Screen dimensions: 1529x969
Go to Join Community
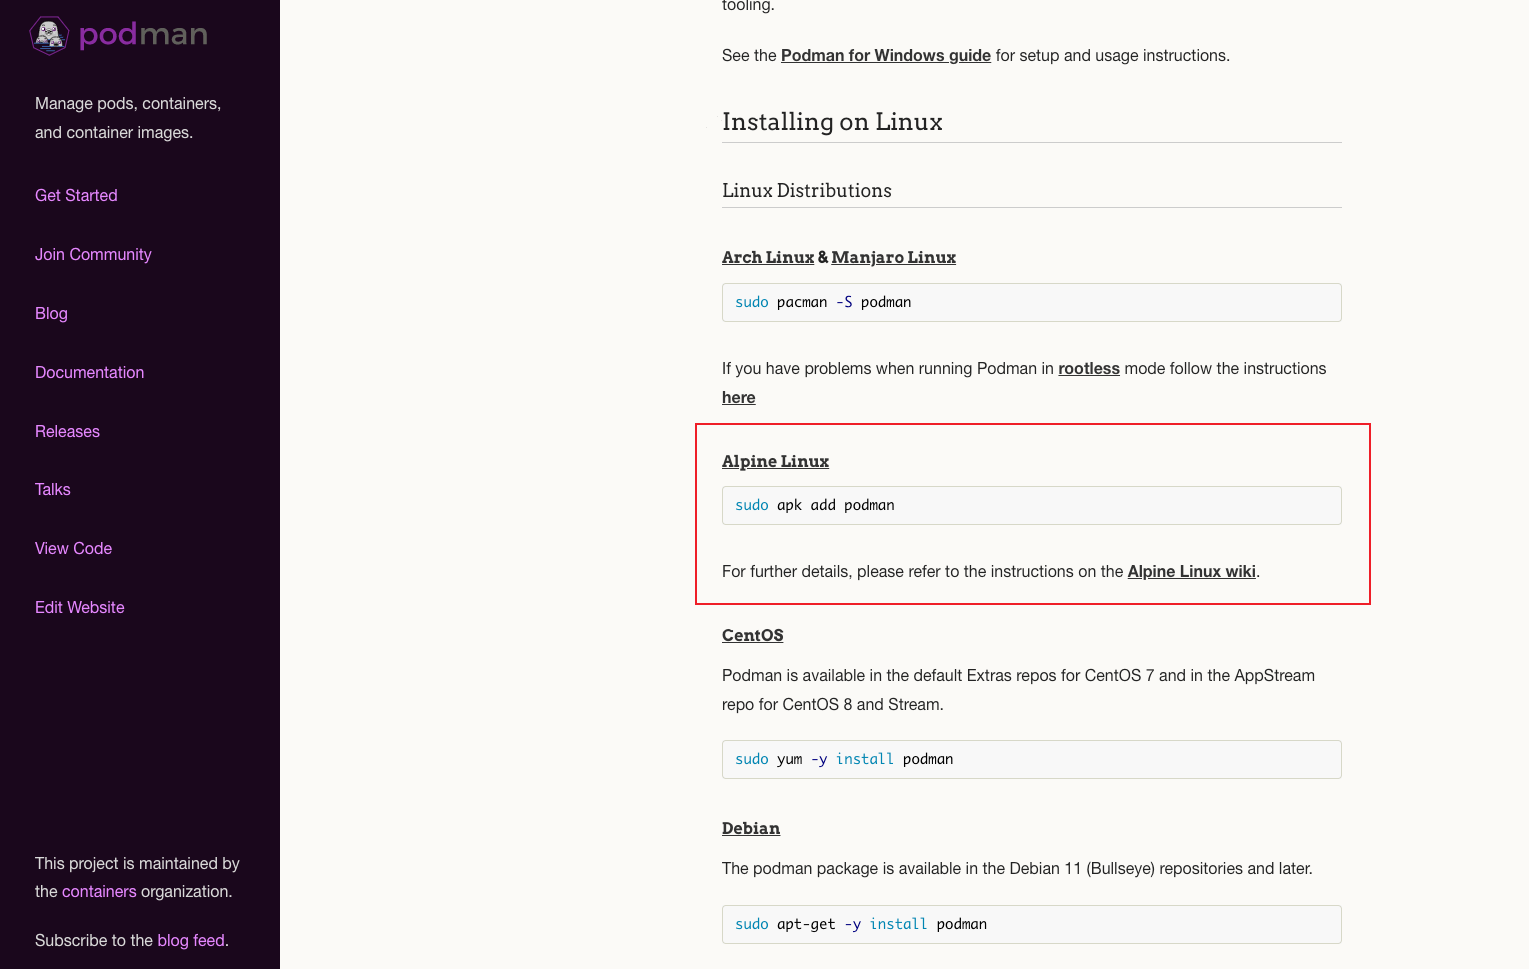(x=93, y=254)
